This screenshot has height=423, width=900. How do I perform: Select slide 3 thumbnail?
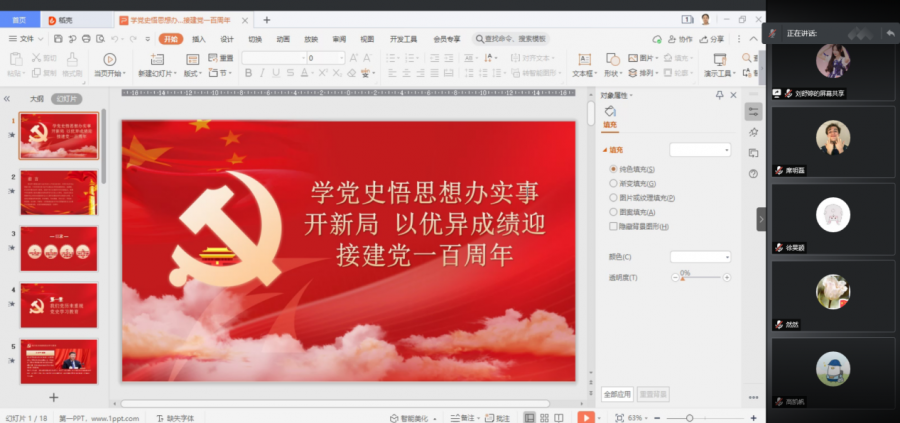pyautogui.click(x=59, y=249)
